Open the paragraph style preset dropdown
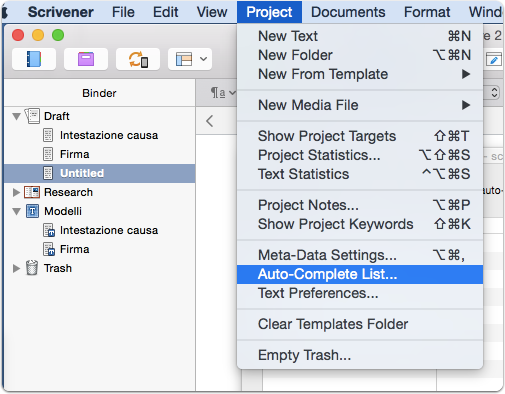The width and height of the screenshot is (505, 394). (223, 93)
